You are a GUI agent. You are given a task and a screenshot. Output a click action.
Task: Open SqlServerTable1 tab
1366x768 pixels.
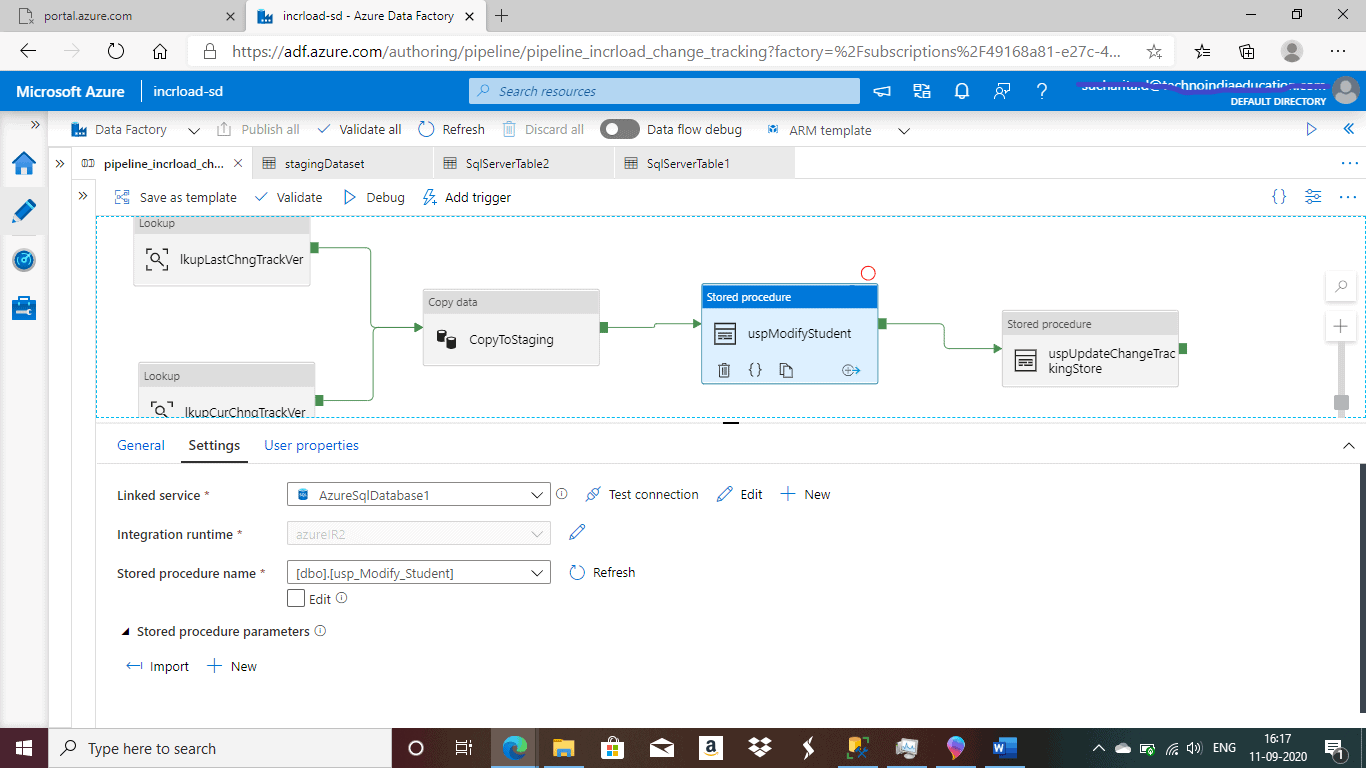tap(705, 163)
